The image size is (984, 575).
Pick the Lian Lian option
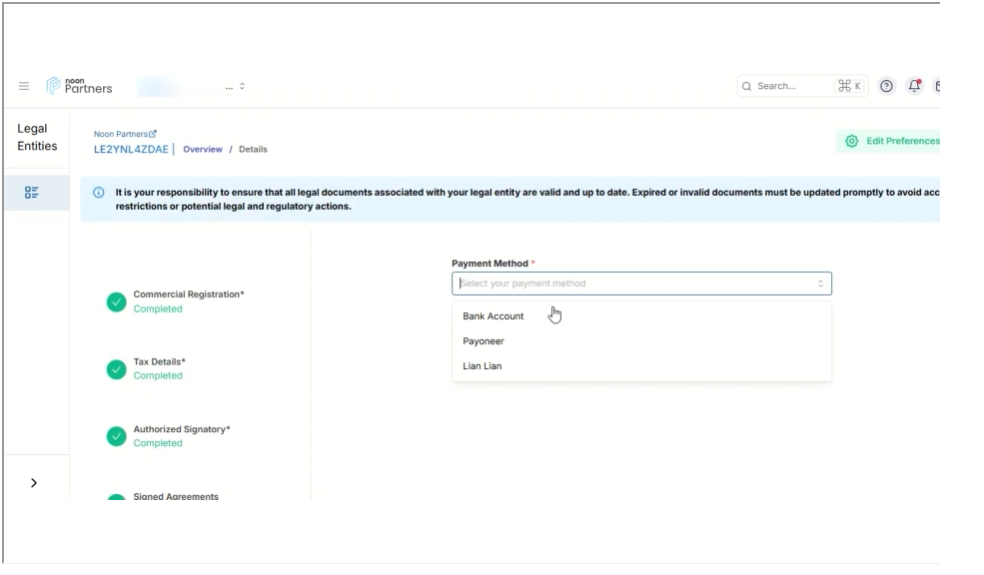pyautogui.click(x=482, y=366)
